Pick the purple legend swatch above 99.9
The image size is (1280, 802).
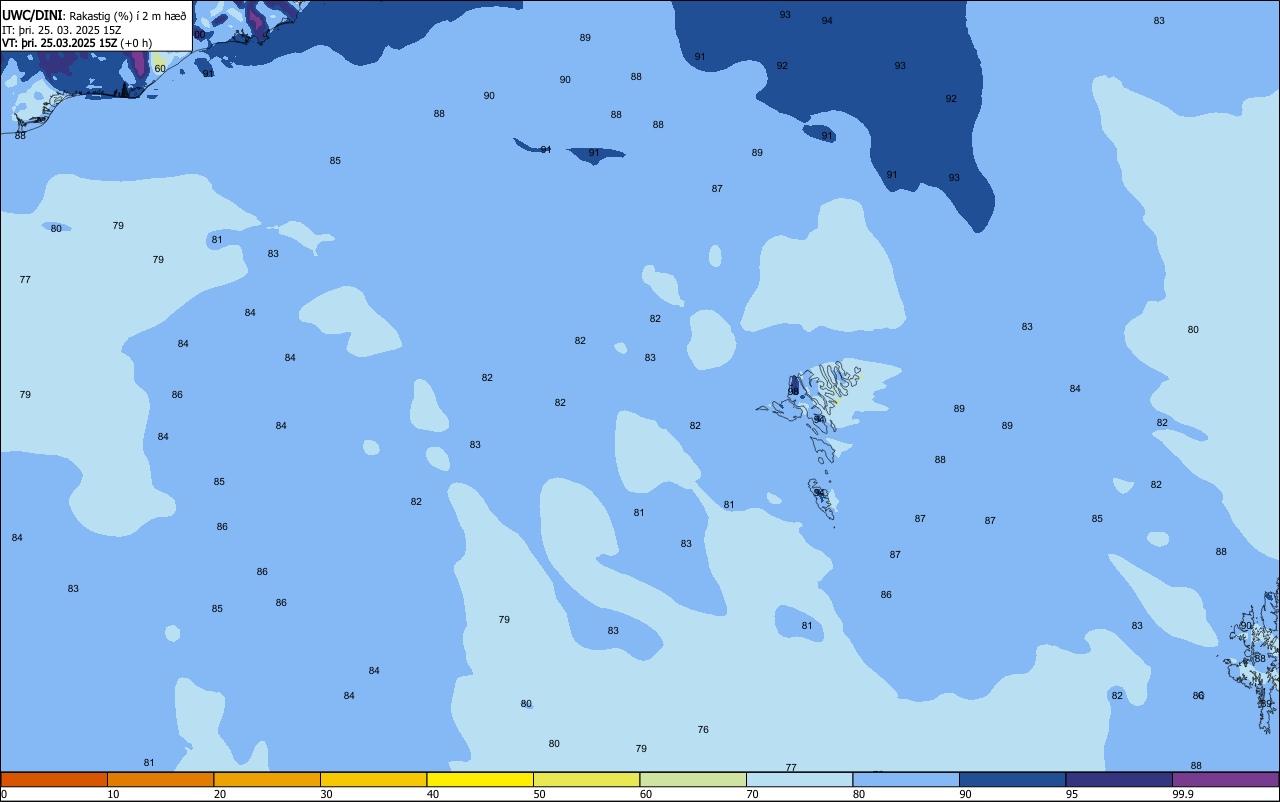pyautogui.click(x=1225, y=779)
